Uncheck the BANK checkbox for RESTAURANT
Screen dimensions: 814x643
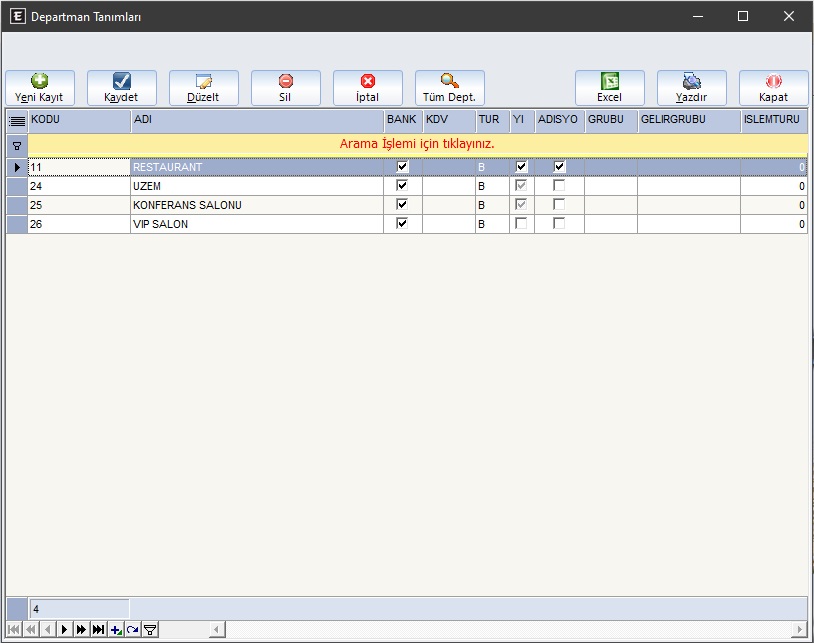tap(403, 167)
